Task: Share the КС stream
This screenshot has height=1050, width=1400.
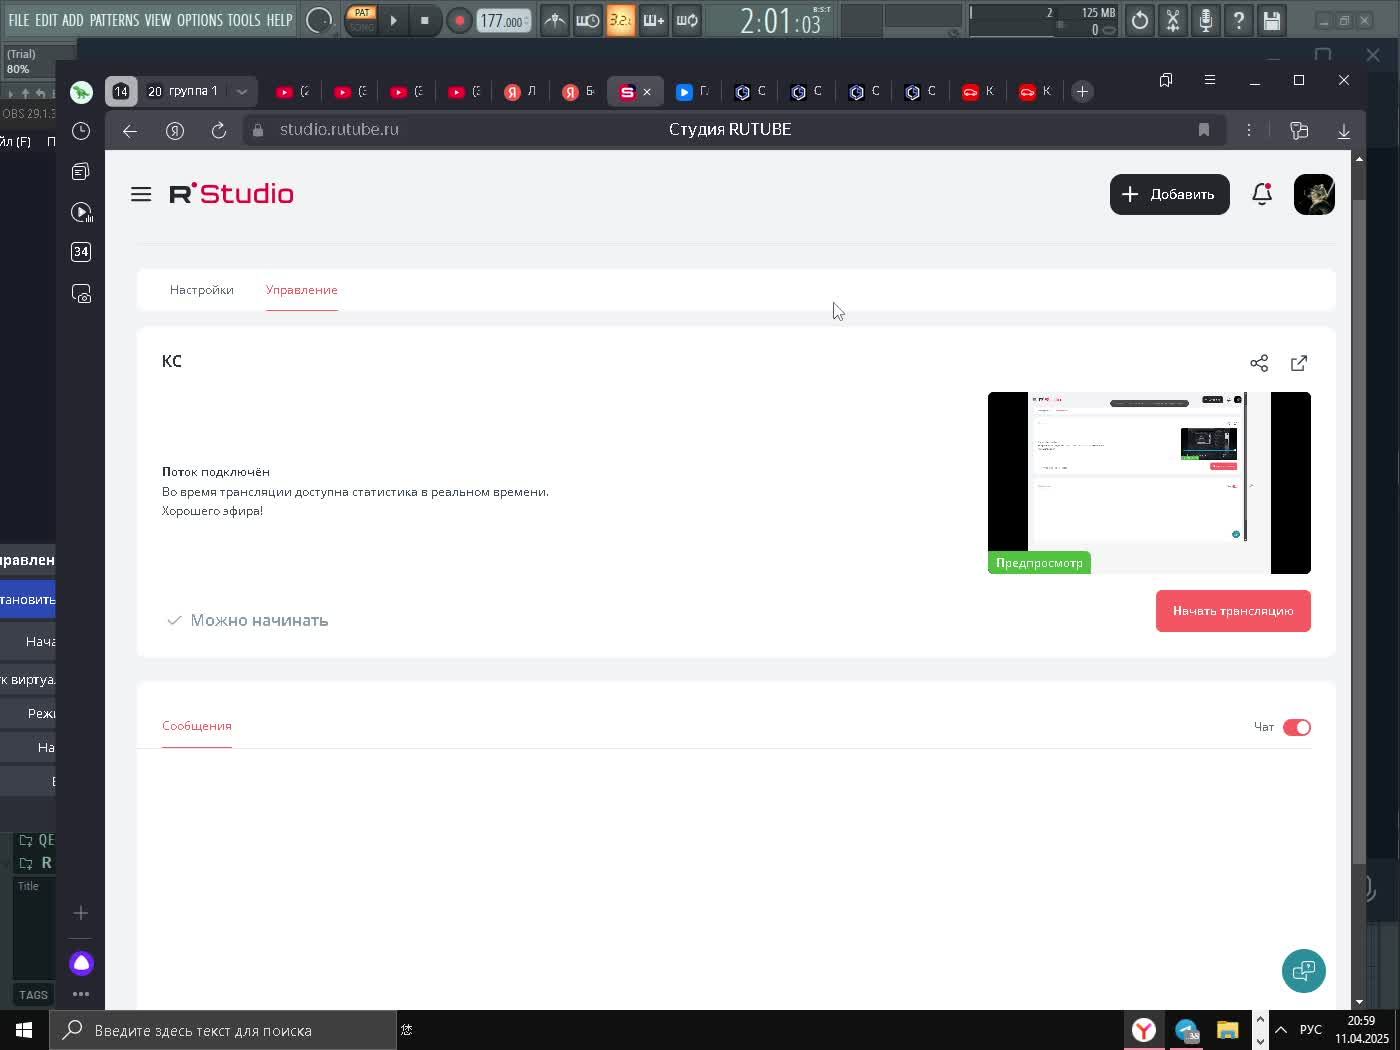Action: tap(1259, 363)
